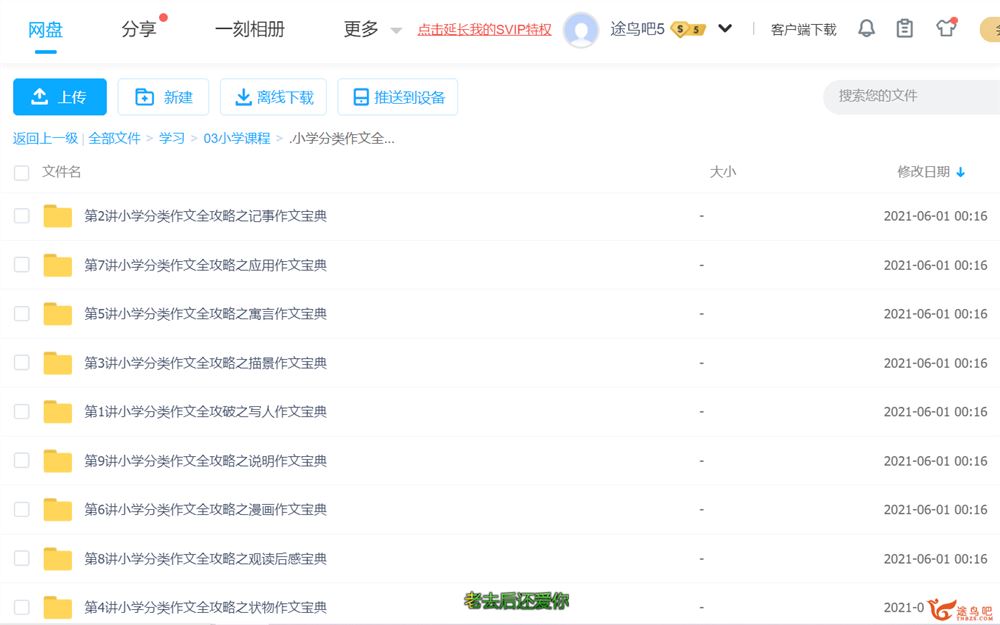Click the SVIP level 5 badge
The height and width of the screenshot is (625, 1000).
[688, 30]
